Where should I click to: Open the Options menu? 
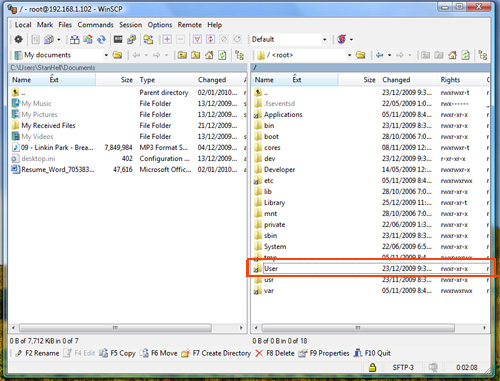coord(160,25)
